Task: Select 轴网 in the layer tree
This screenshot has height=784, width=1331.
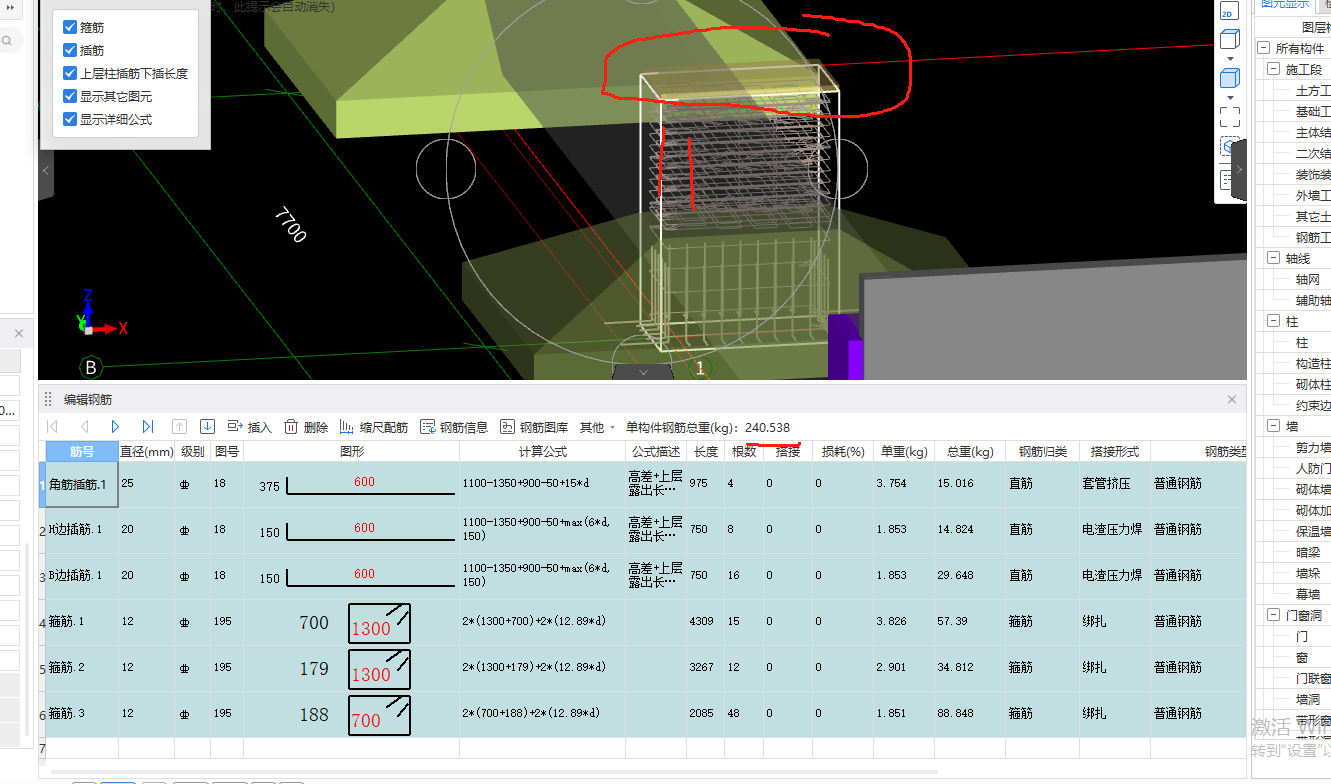Action: pos(1308,280)
